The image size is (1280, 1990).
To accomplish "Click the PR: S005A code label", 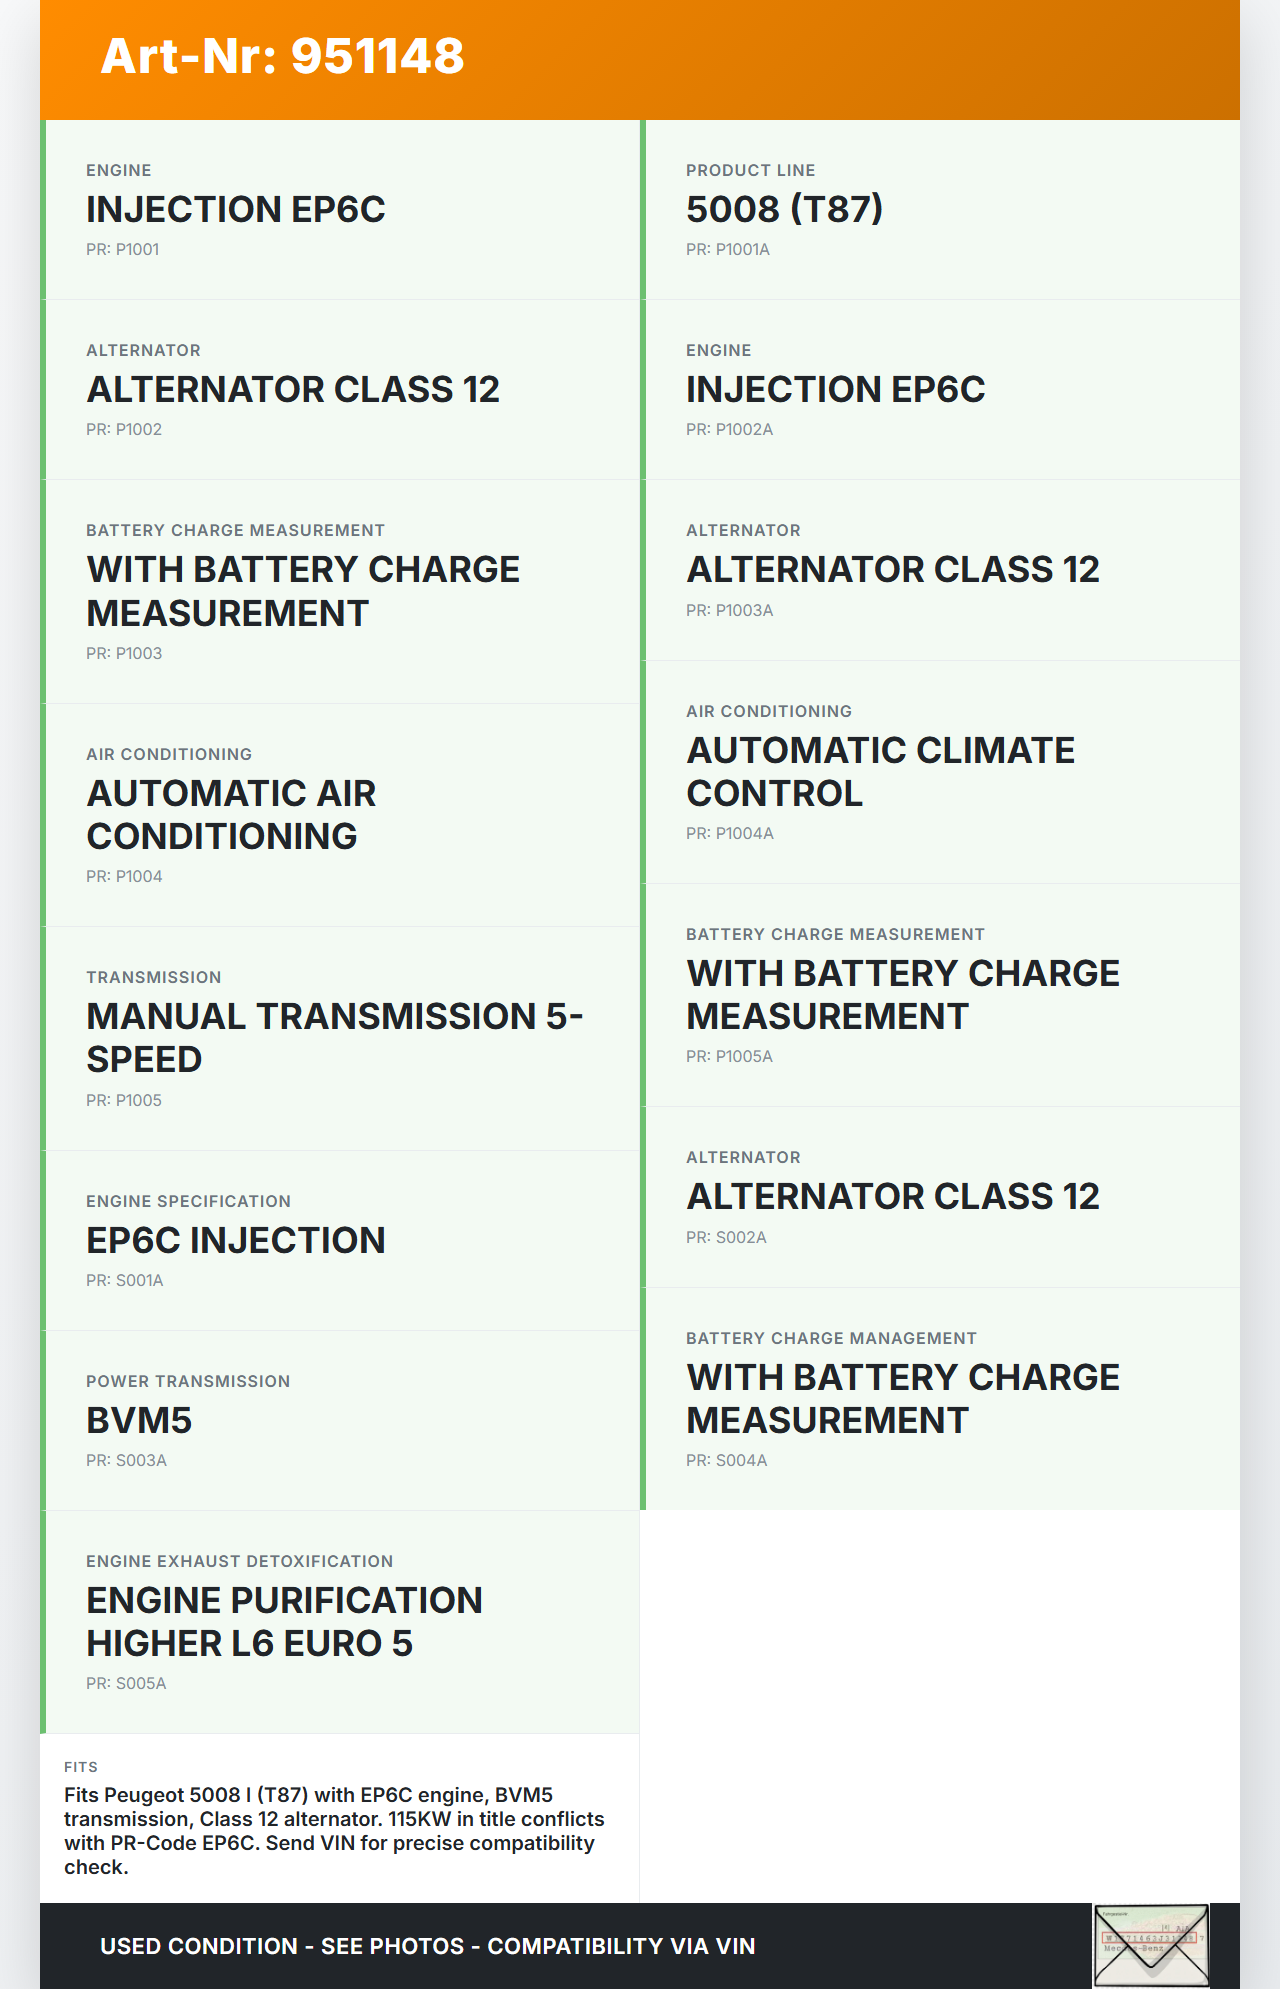I will (x=126, y=1684).
